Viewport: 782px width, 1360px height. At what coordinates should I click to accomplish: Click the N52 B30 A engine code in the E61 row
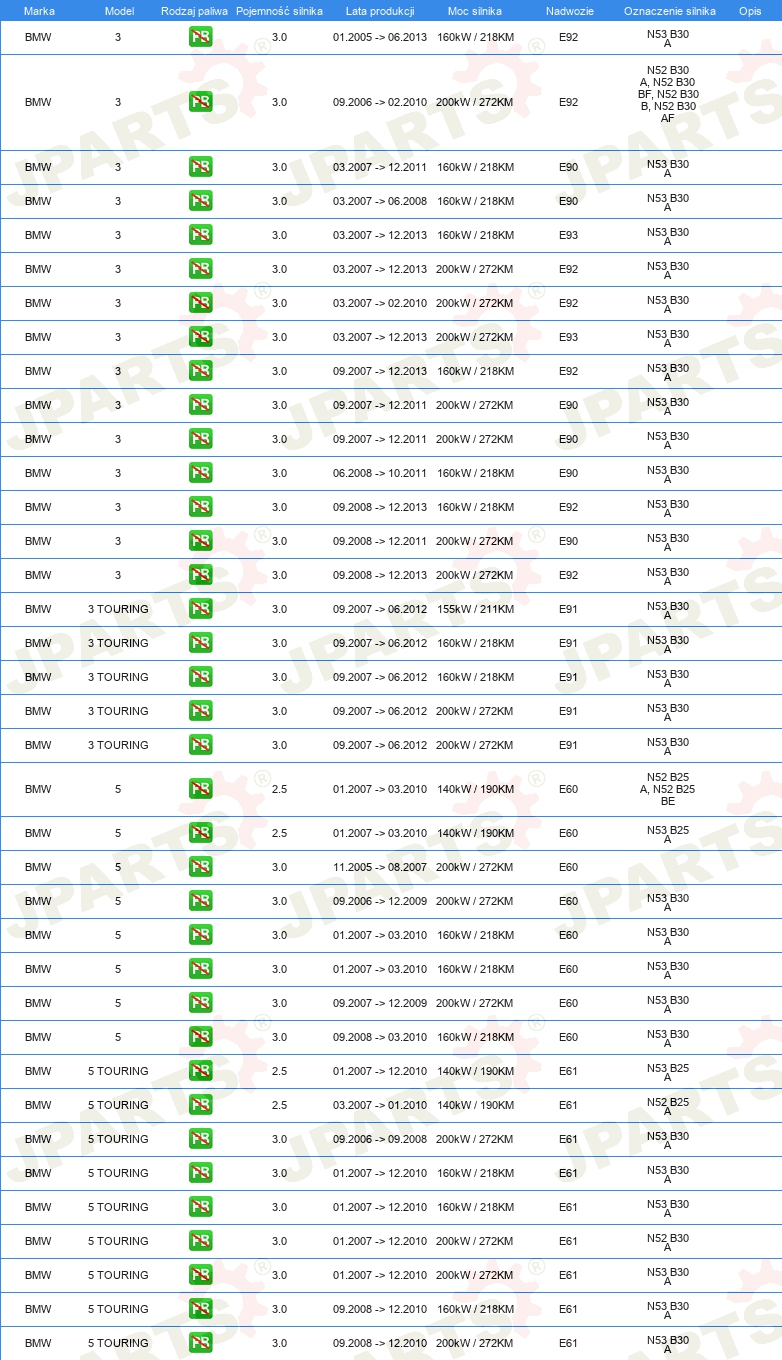pos(668,1242)
